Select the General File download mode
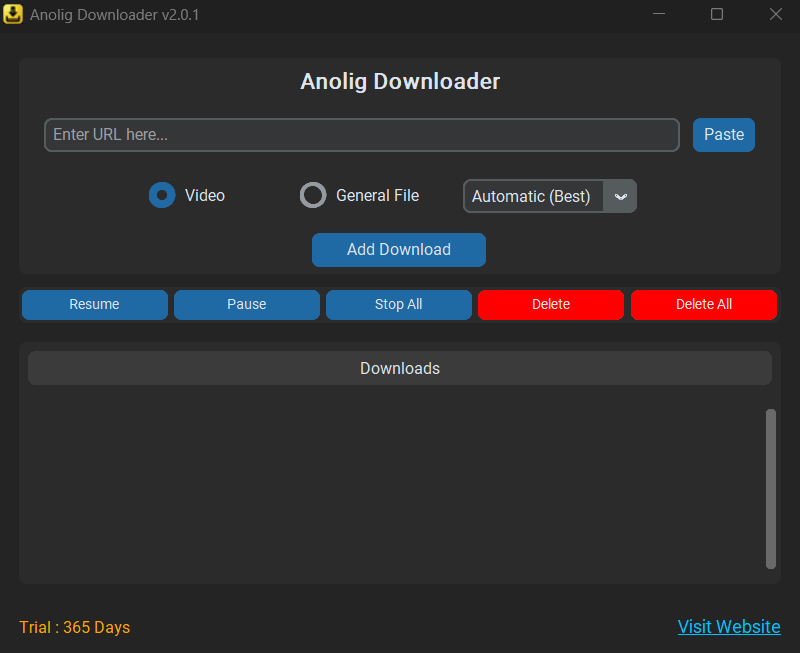Image resolution: width=800 pixels, height=653 pixels. (313, 195)
